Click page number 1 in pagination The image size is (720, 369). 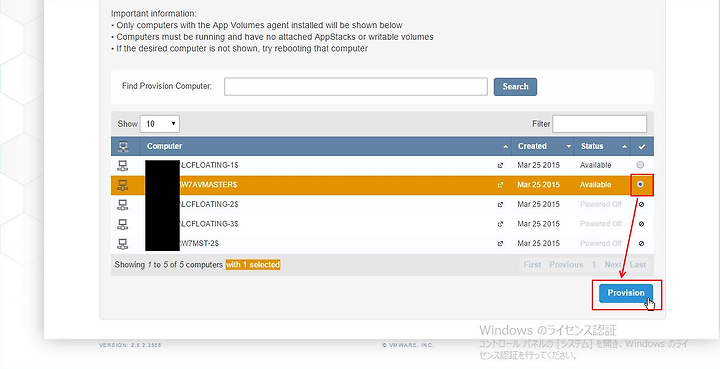594,265
